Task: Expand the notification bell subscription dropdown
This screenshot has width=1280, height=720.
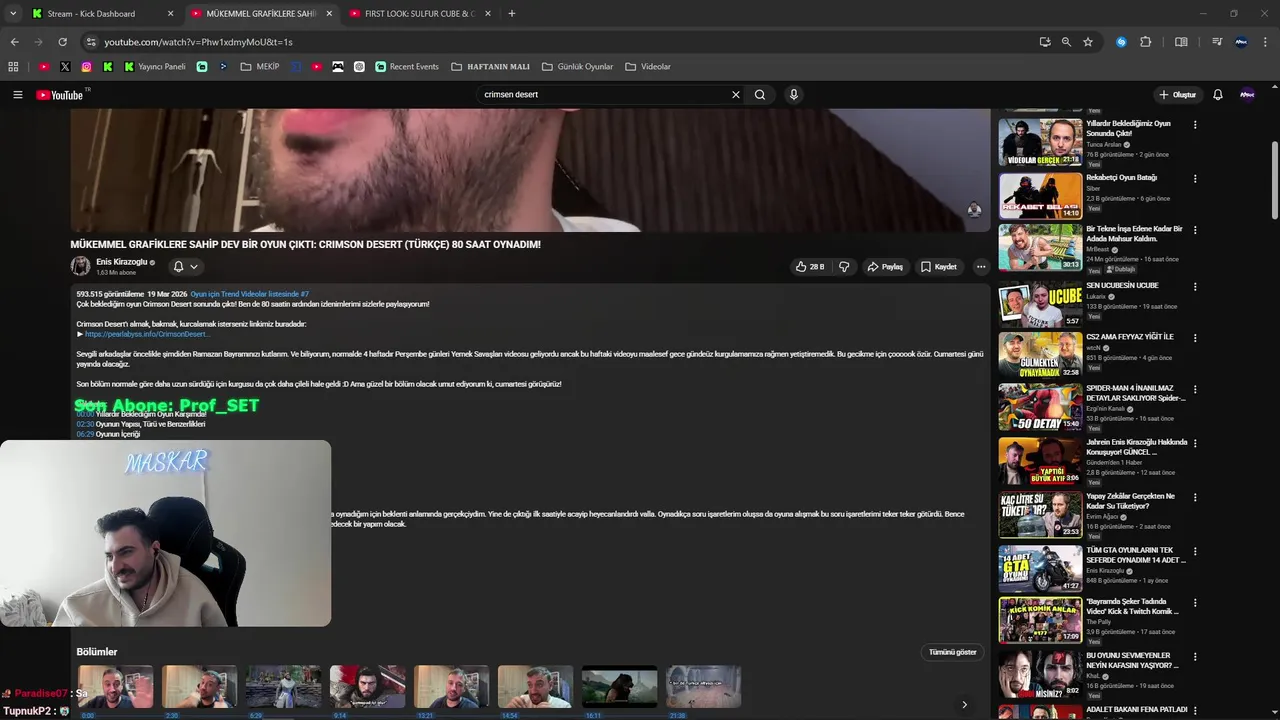Action: point(185,267)
